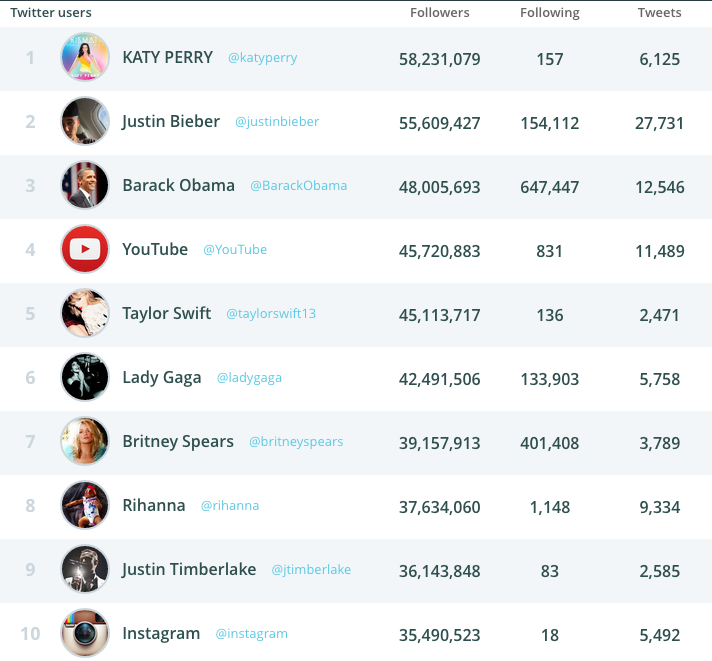Click Taylor Swift's profile thumbnail
This screenshot has height=661, width=712.
click(85, 313)
